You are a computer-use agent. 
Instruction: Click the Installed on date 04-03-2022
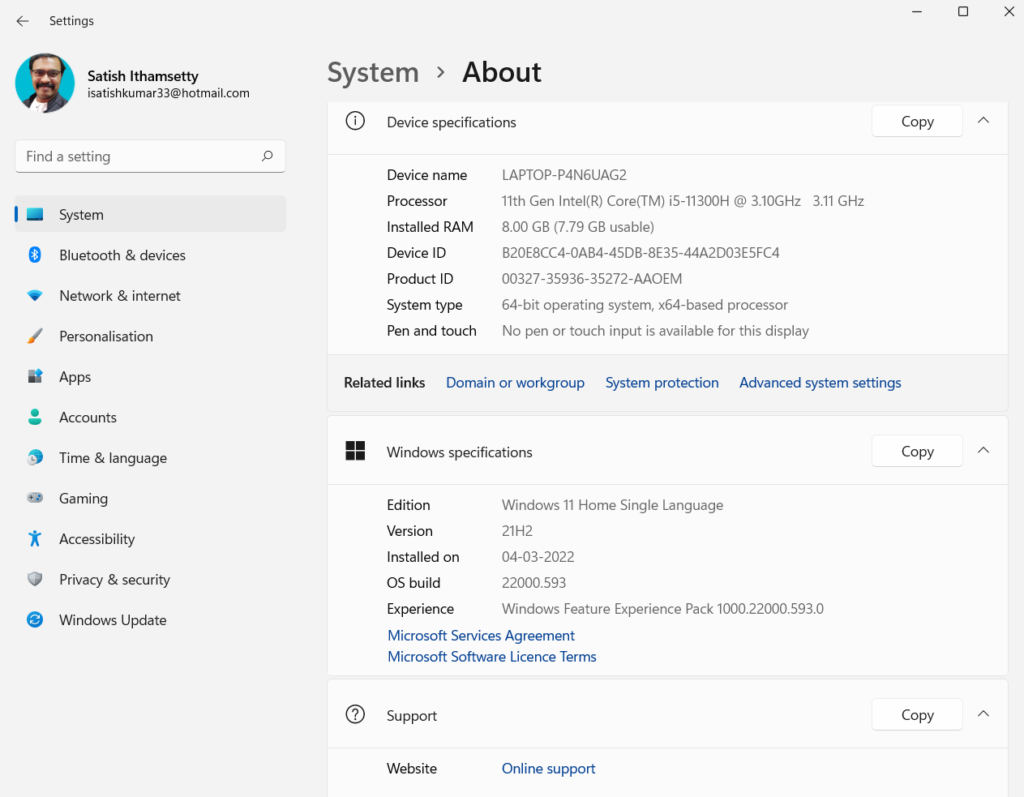pyautogui.click(x=538, y=557)
